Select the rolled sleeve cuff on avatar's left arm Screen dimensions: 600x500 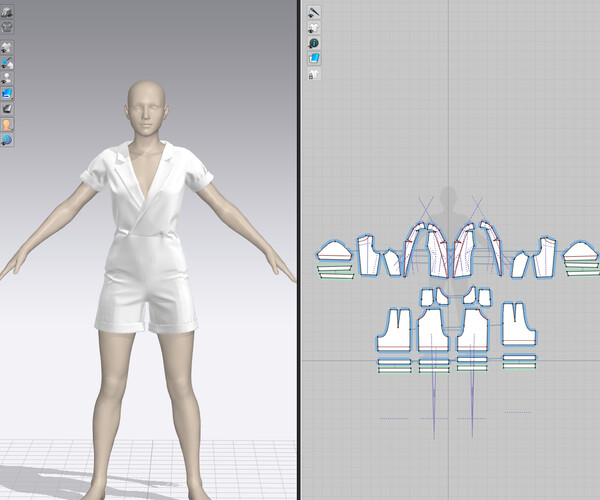tap(202, 179)
